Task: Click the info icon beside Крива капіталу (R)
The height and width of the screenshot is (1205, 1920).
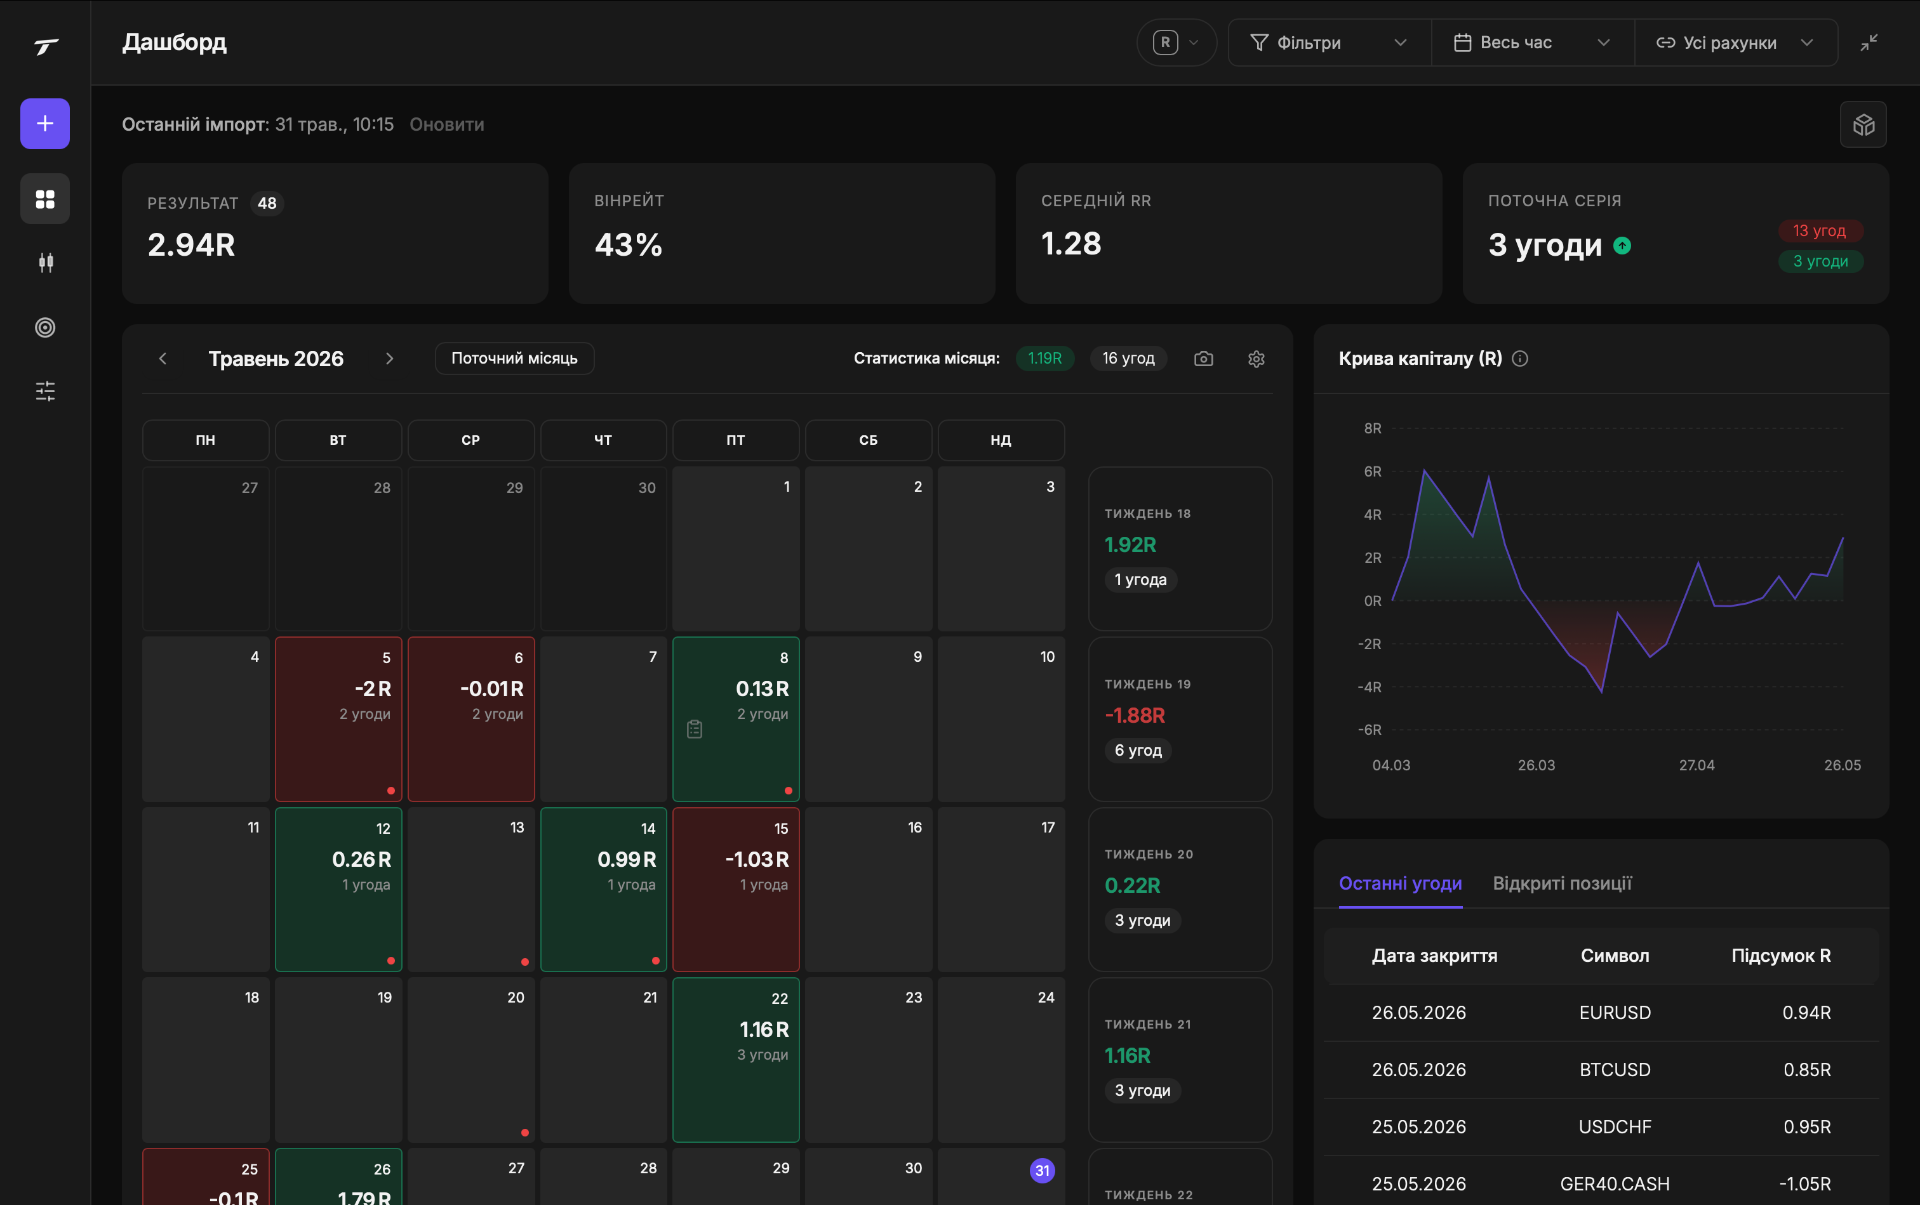Action: tap(1520, 358)
